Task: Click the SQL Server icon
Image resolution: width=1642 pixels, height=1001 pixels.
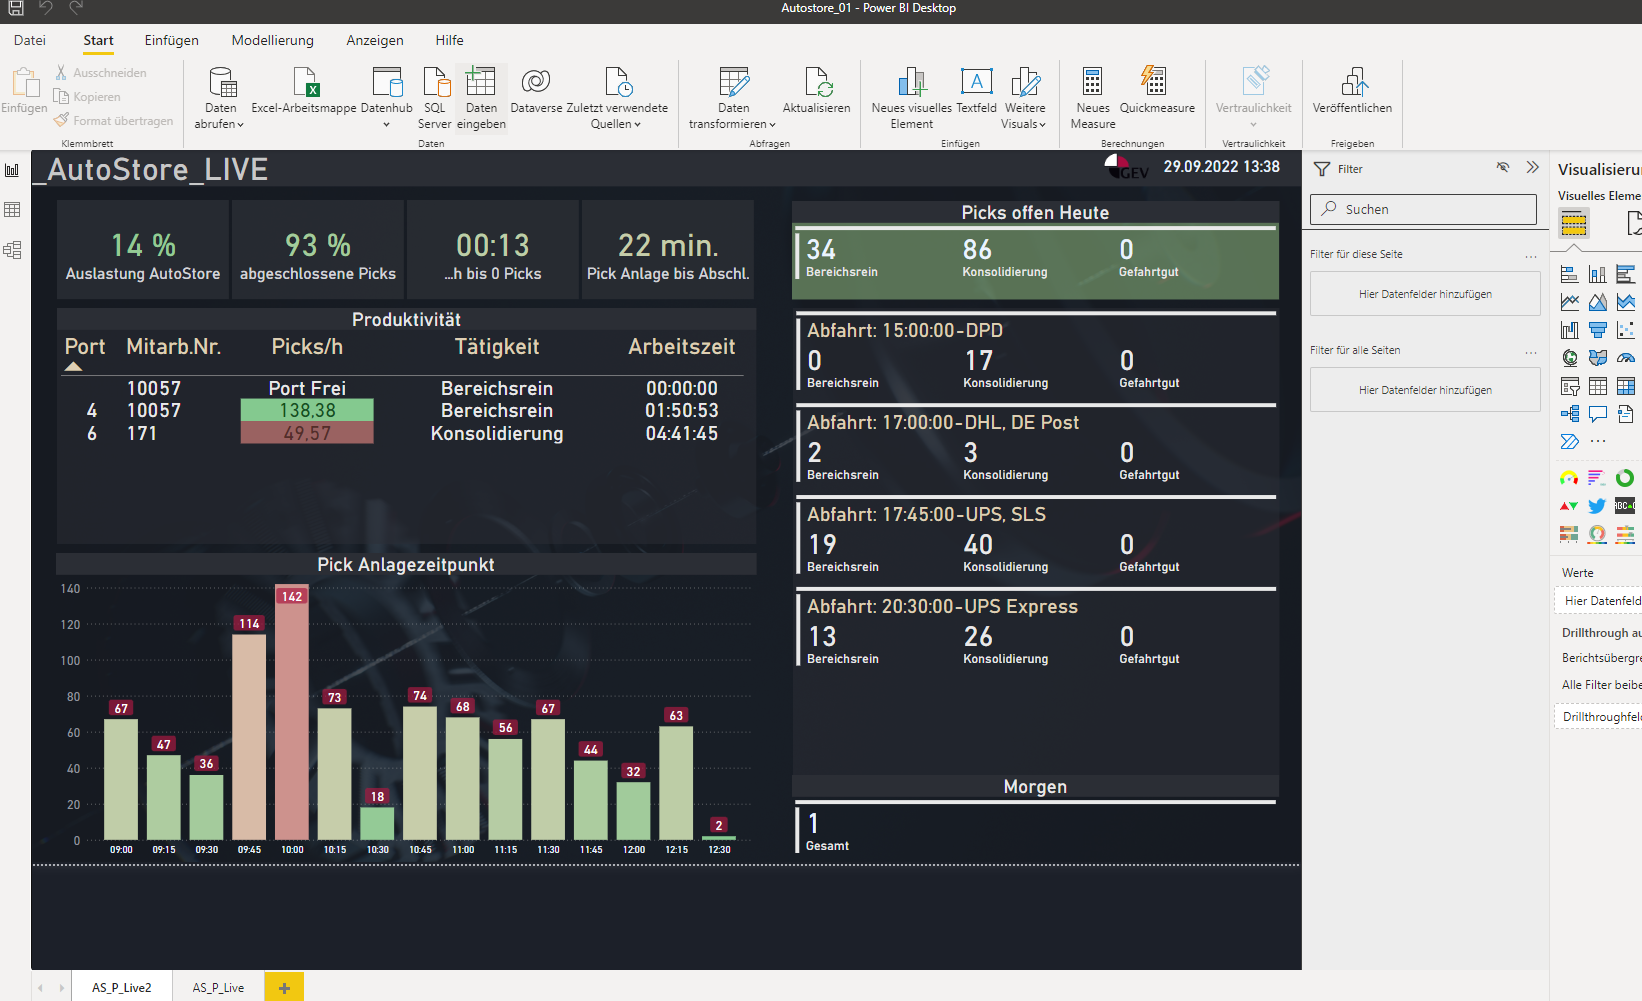Action: coord(435,98)
